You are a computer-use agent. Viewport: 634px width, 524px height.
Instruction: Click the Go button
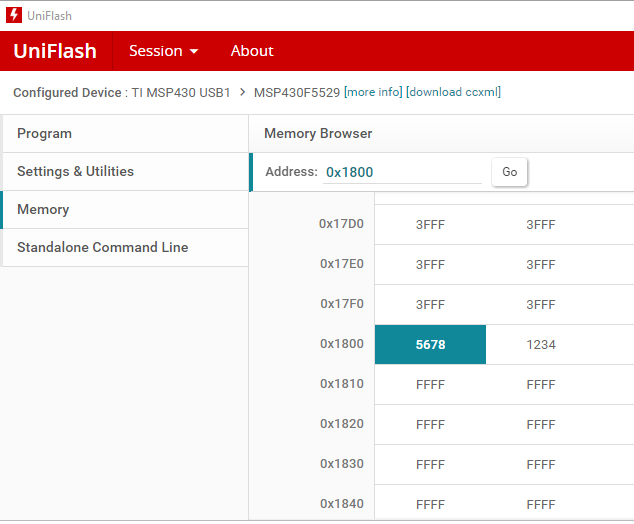pyautogui.click(x=509, y=172)
